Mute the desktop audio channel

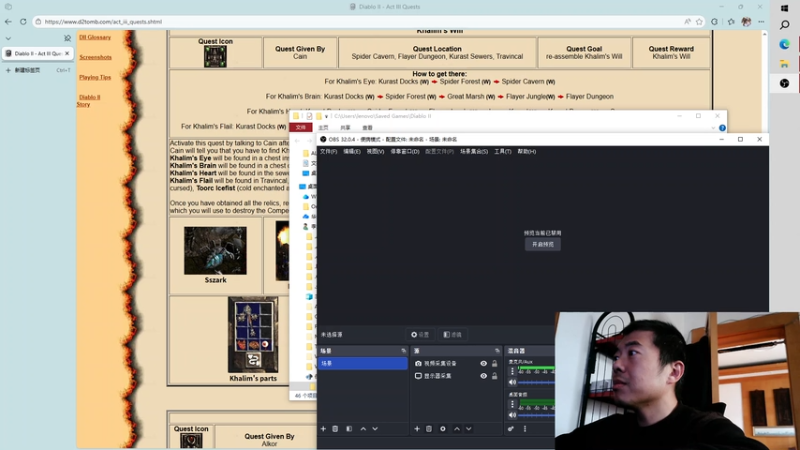[x=512, y=415]
